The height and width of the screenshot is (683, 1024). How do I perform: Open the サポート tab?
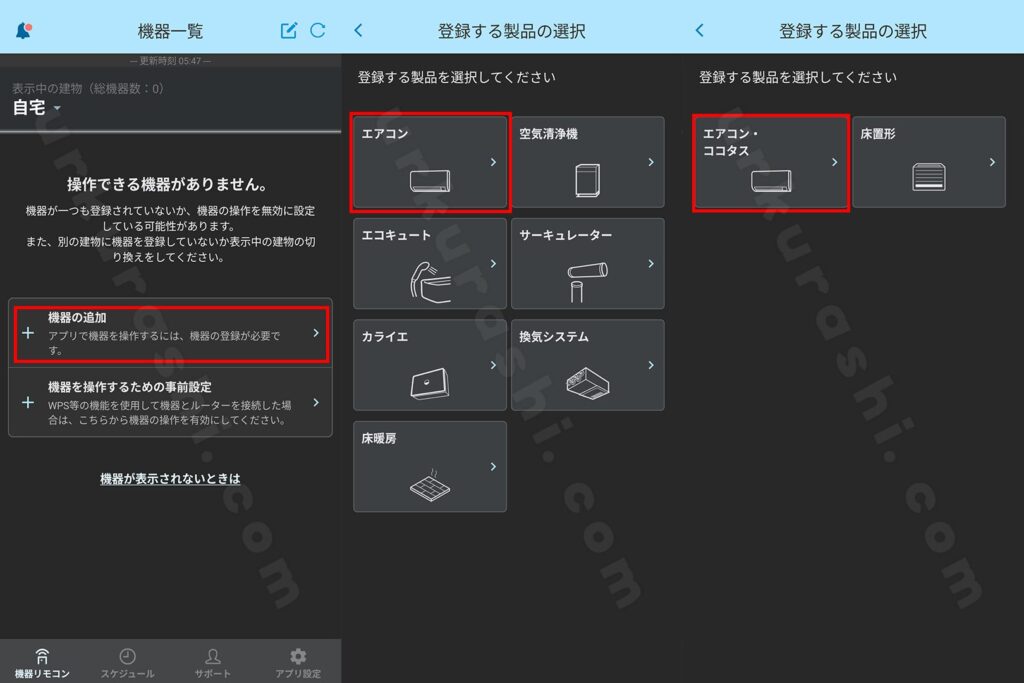click(212, 662)
